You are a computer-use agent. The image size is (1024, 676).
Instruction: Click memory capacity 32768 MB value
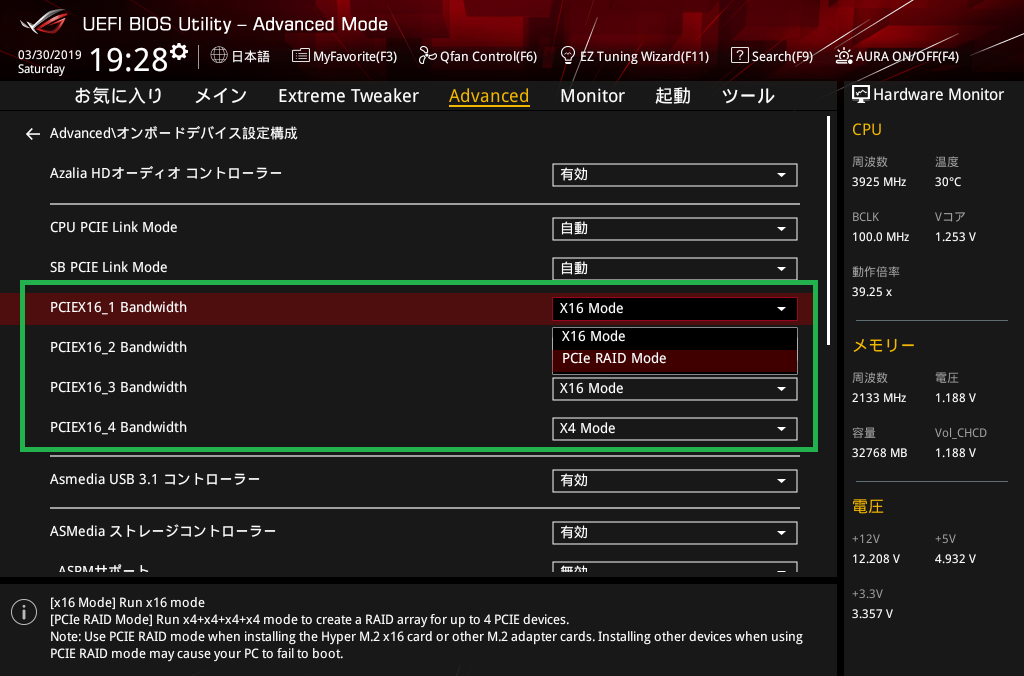[879, 453]
